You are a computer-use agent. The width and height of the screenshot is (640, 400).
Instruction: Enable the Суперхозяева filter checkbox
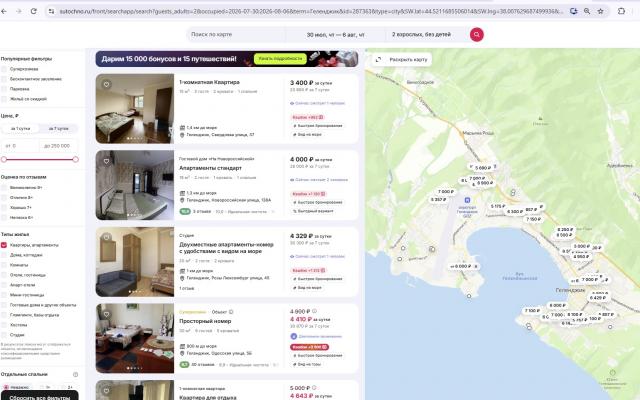click(4, 69)
